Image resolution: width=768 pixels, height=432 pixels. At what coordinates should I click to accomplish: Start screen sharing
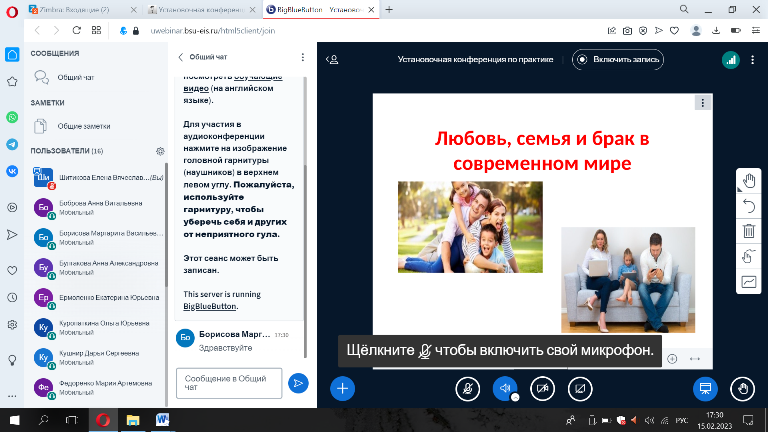tap(580, 388)
